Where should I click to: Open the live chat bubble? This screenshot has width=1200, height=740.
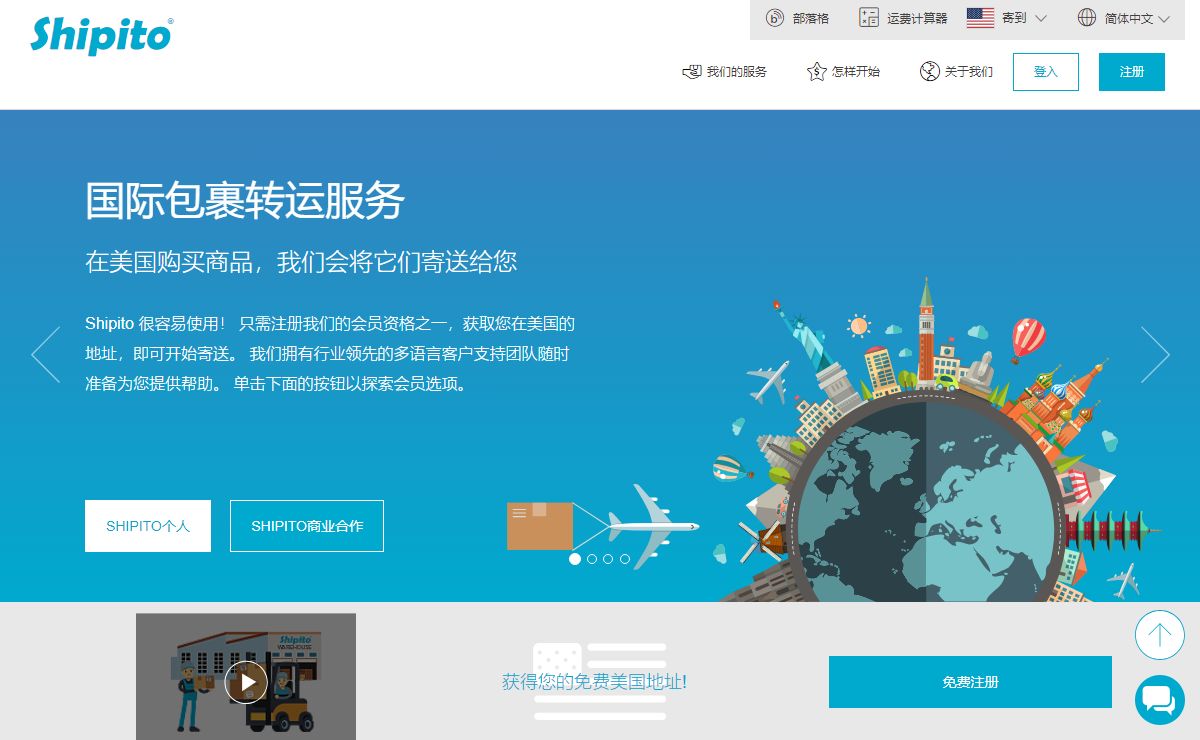(1159, 700)
